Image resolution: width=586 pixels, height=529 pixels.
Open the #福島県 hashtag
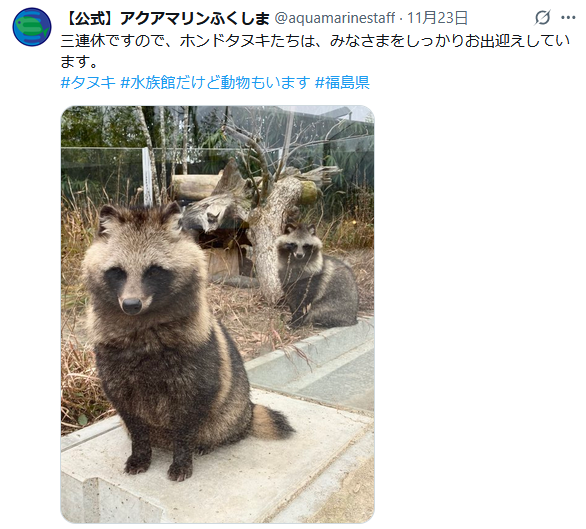click(x=342, y=82)
